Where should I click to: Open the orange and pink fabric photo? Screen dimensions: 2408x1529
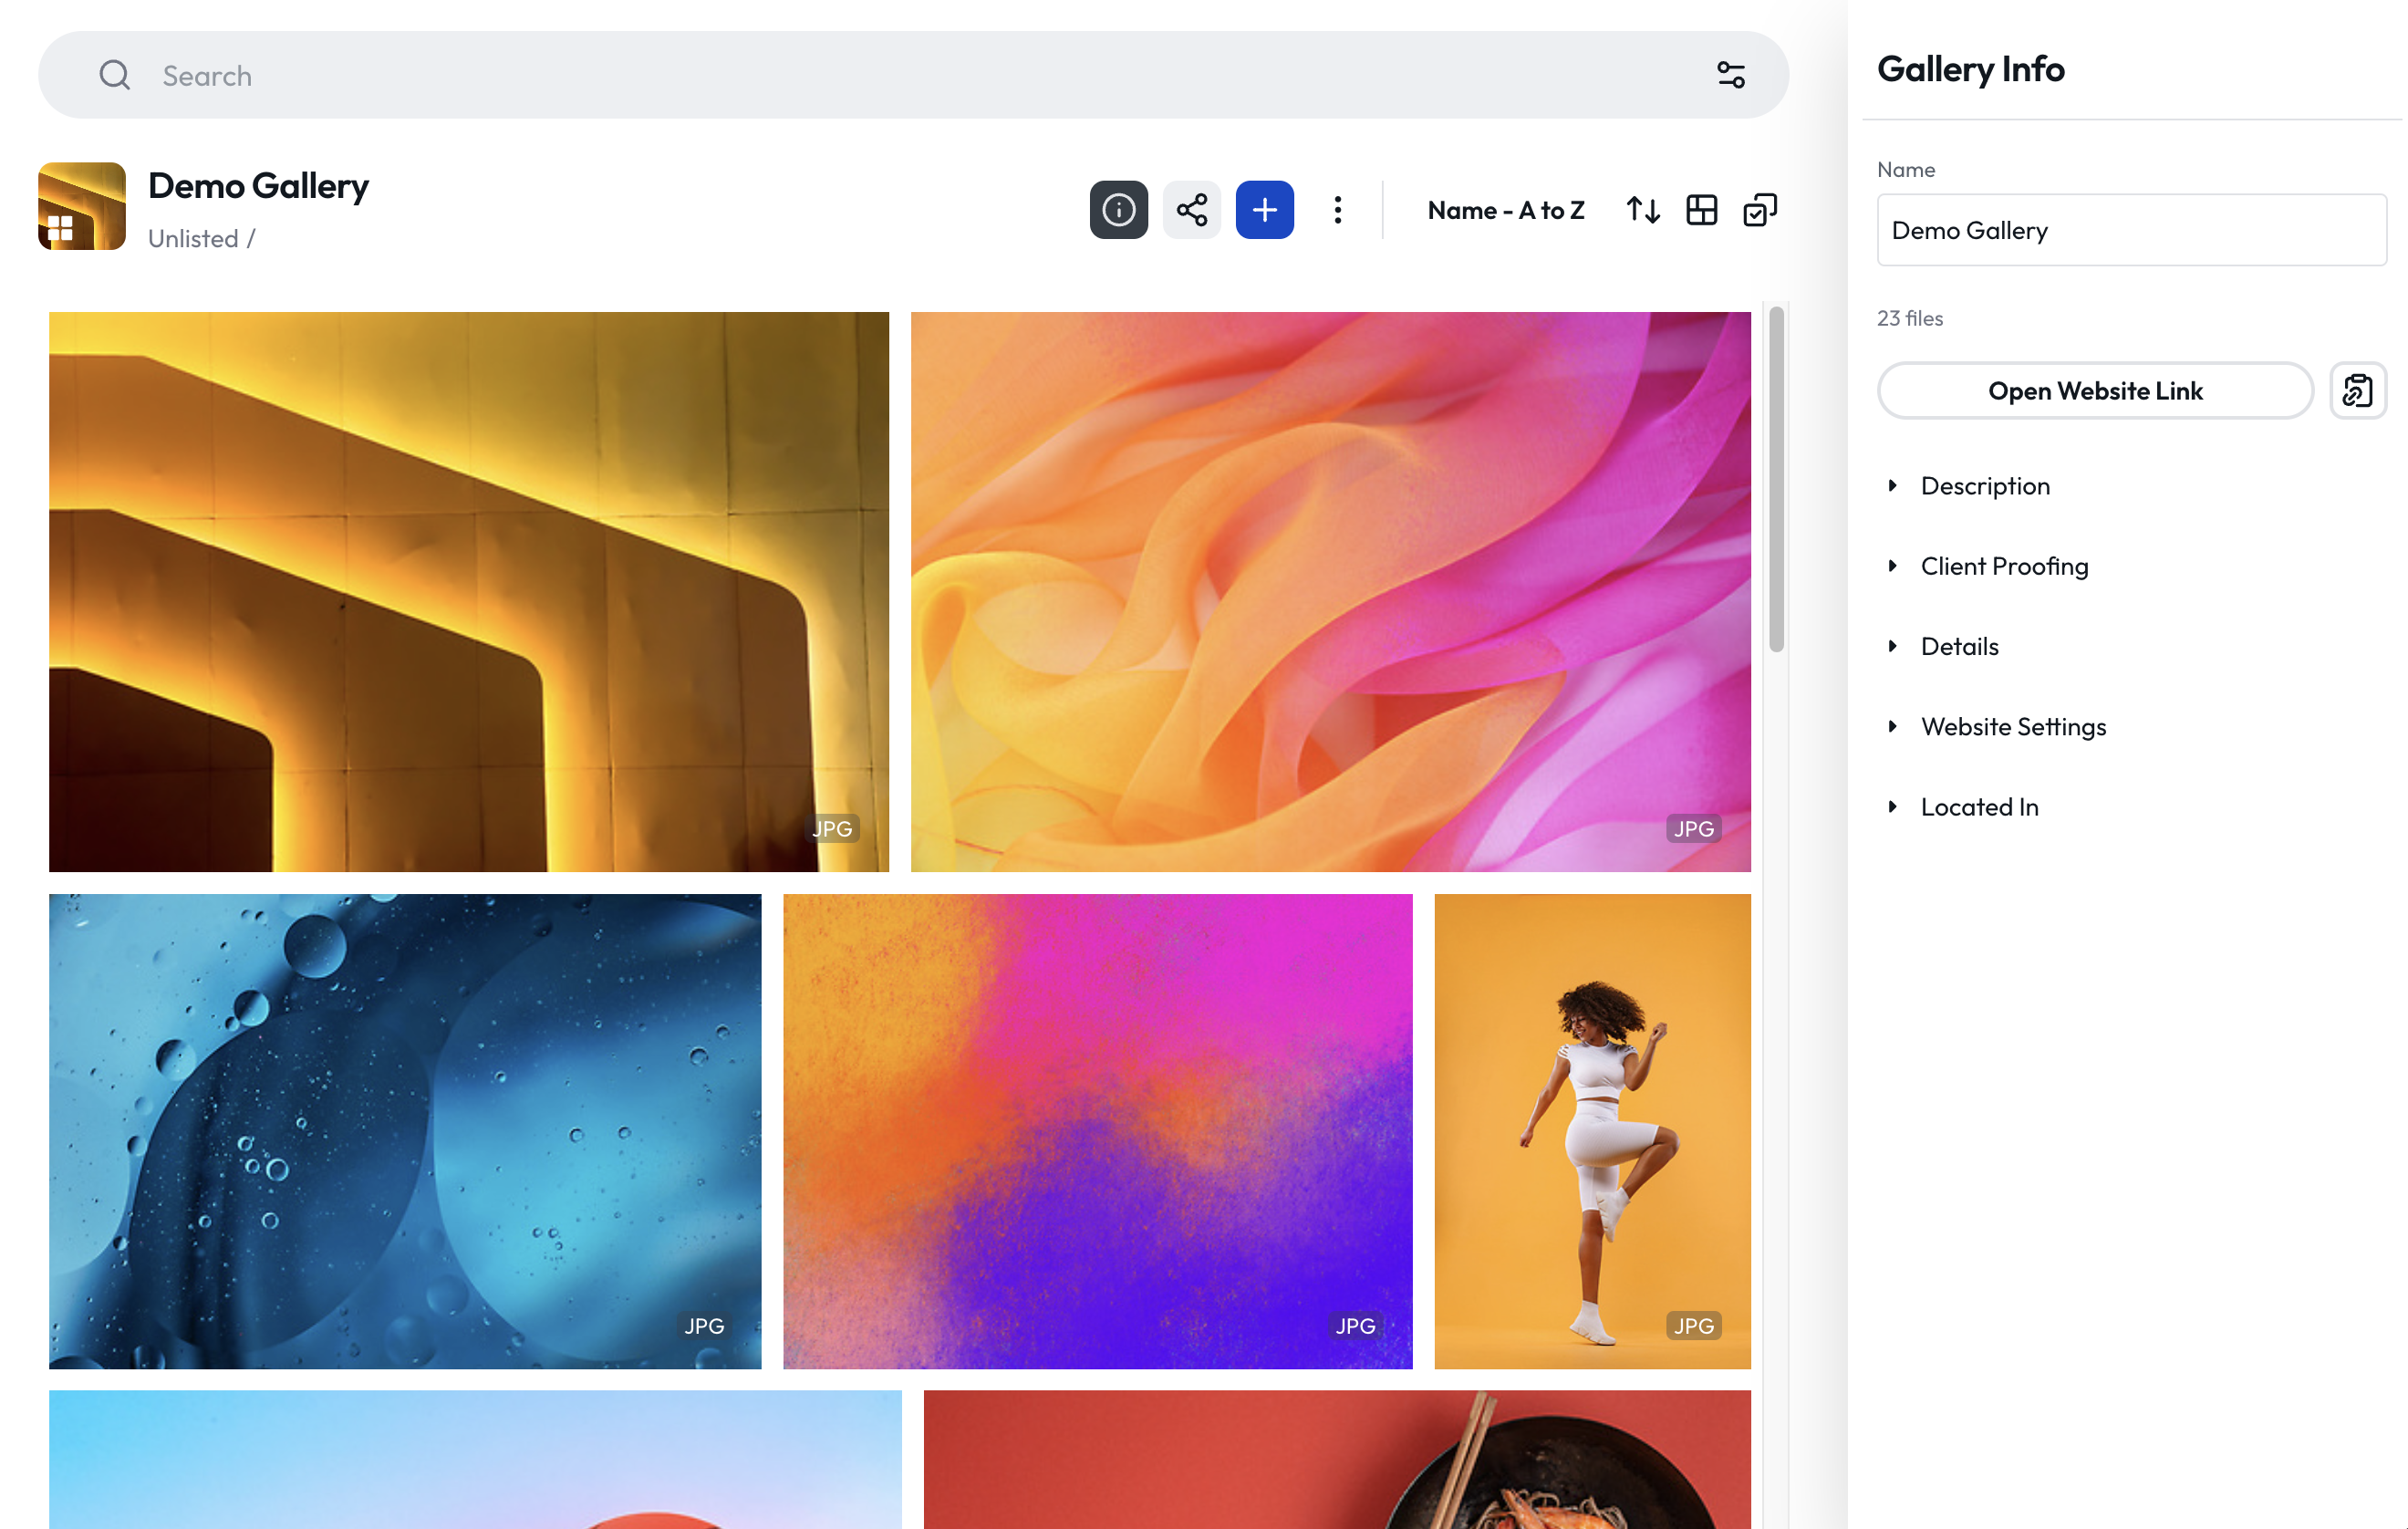pos(1330,592)
